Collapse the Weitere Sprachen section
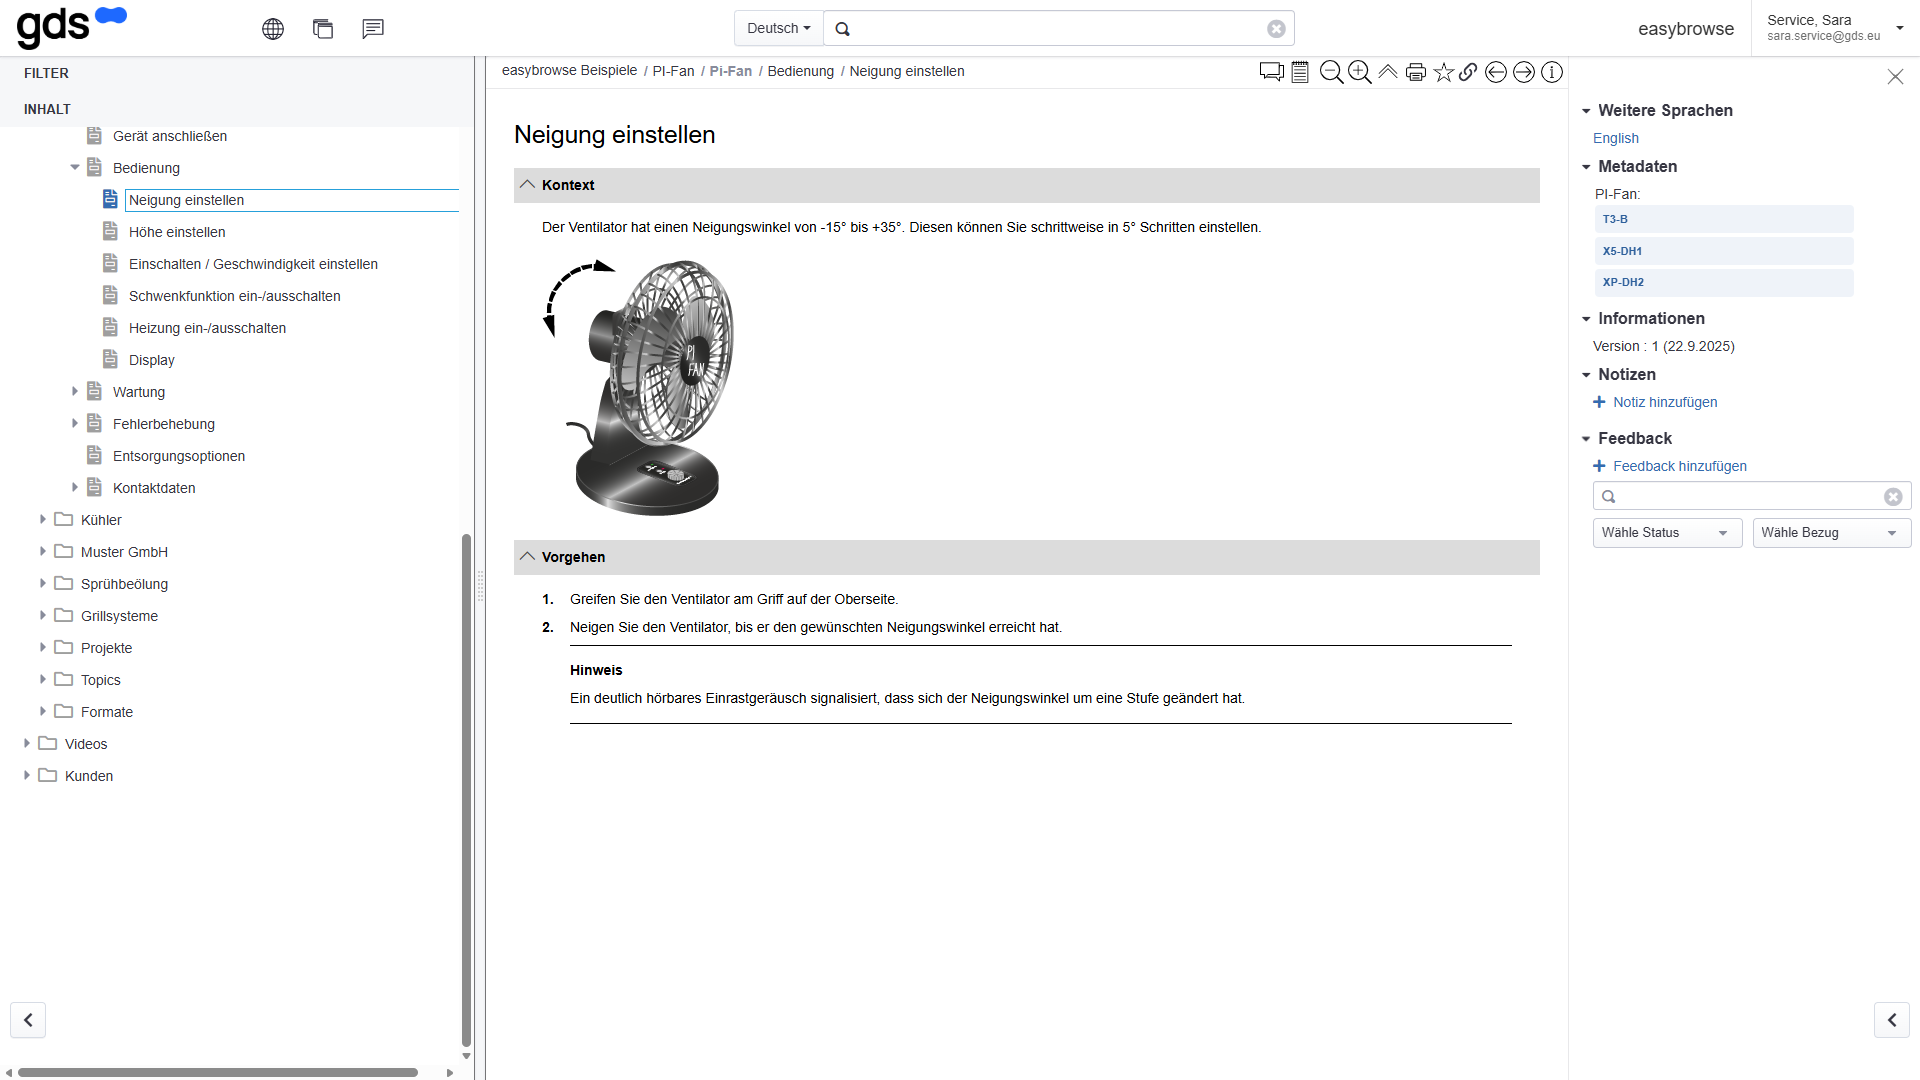 click(x=1586, y=111)
